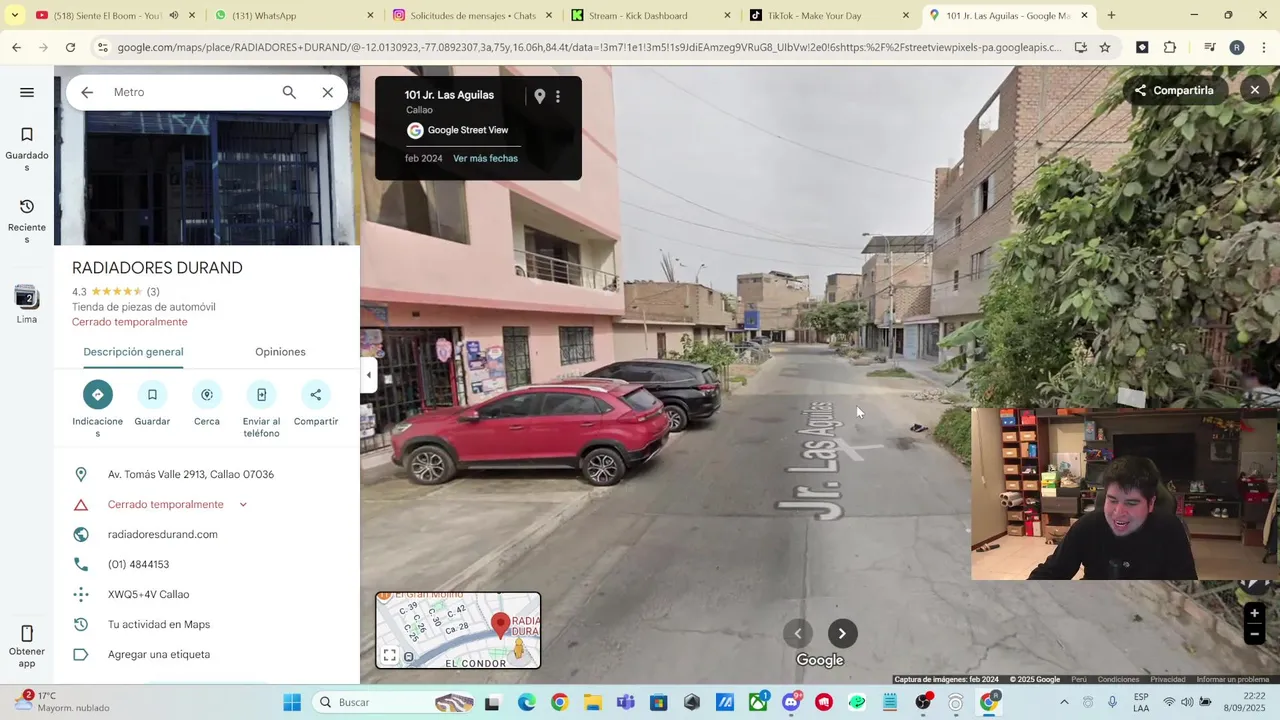The width and height of the screenshot is (1280, 720).
Task: Switch to Opiniones tab
Action: (x=280, y=352)
